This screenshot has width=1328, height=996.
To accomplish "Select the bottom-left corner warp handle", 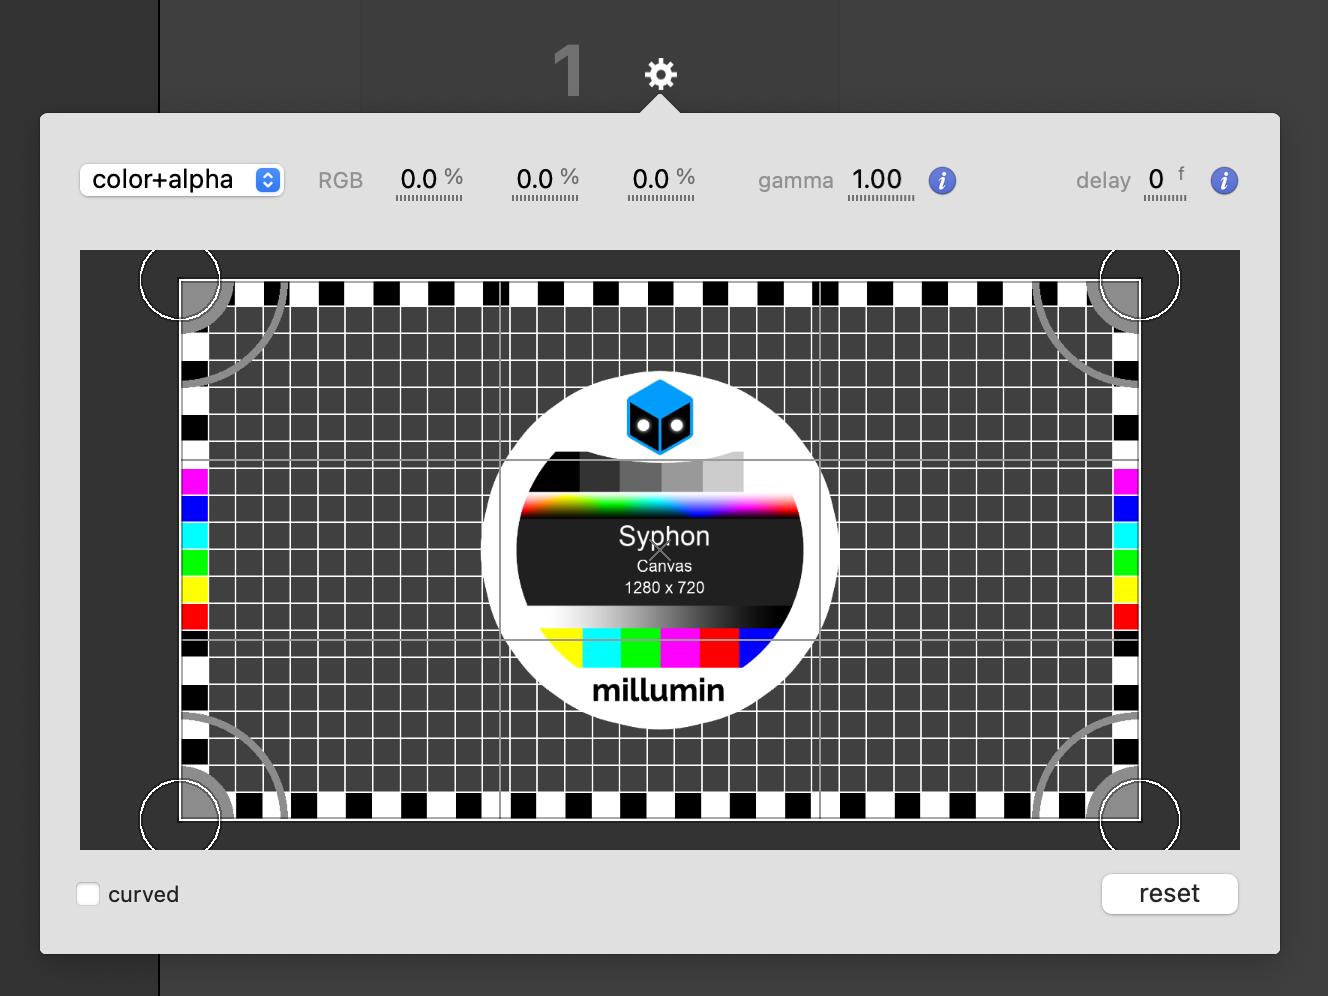I will 180,820.
